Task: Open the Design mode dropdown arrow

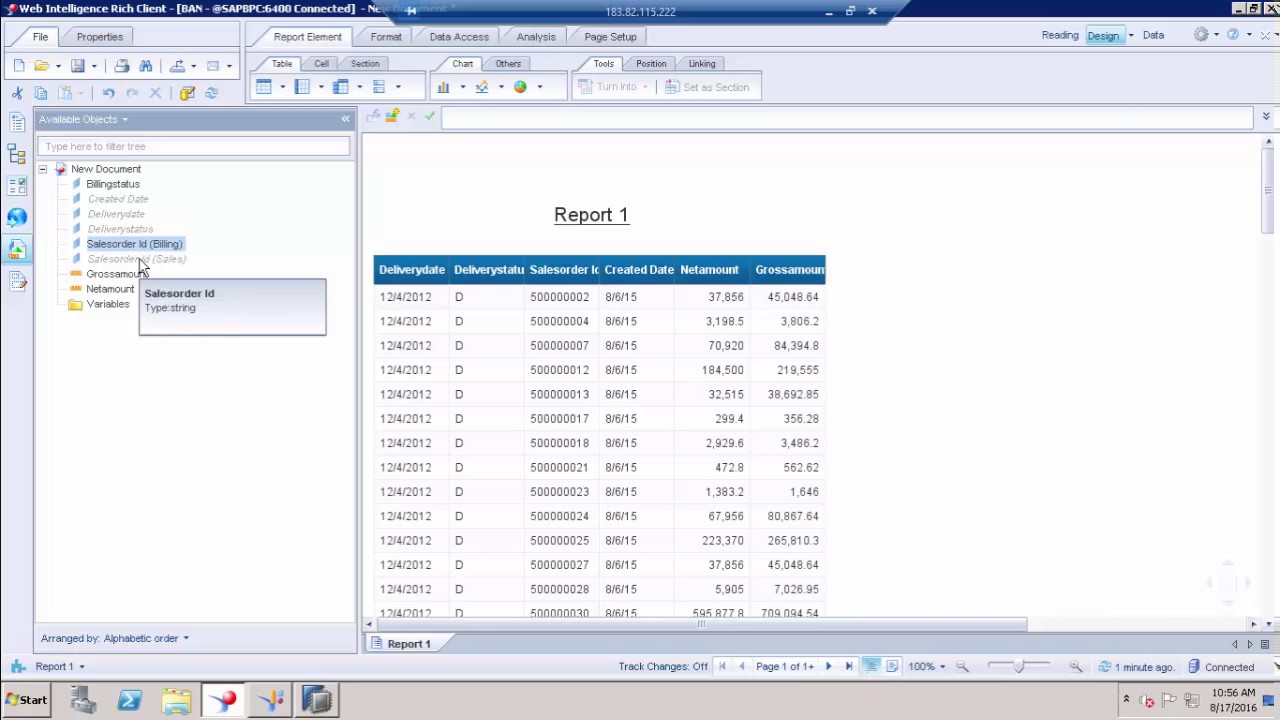Action: pos(1131,36)
